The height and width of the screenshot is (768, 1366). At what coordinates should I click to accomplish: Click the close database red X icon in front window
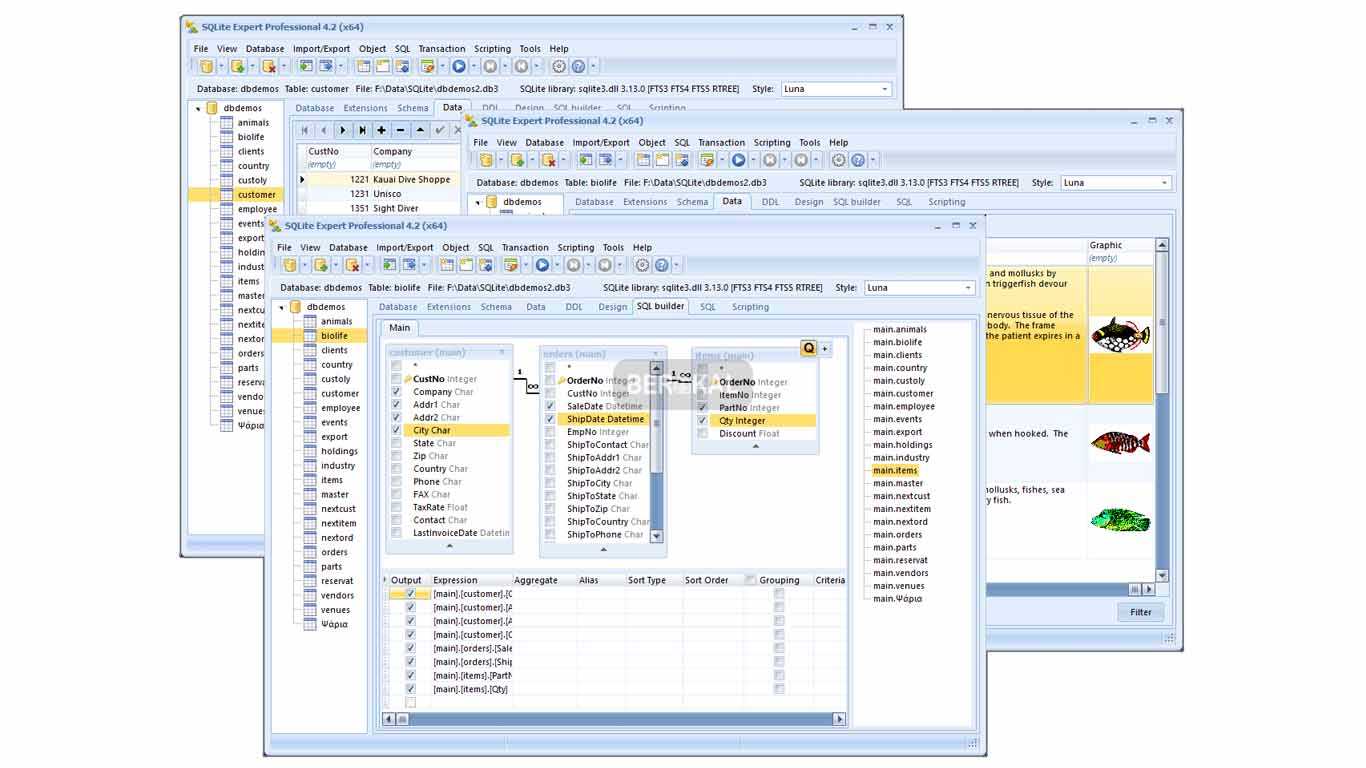pos(352,265)
